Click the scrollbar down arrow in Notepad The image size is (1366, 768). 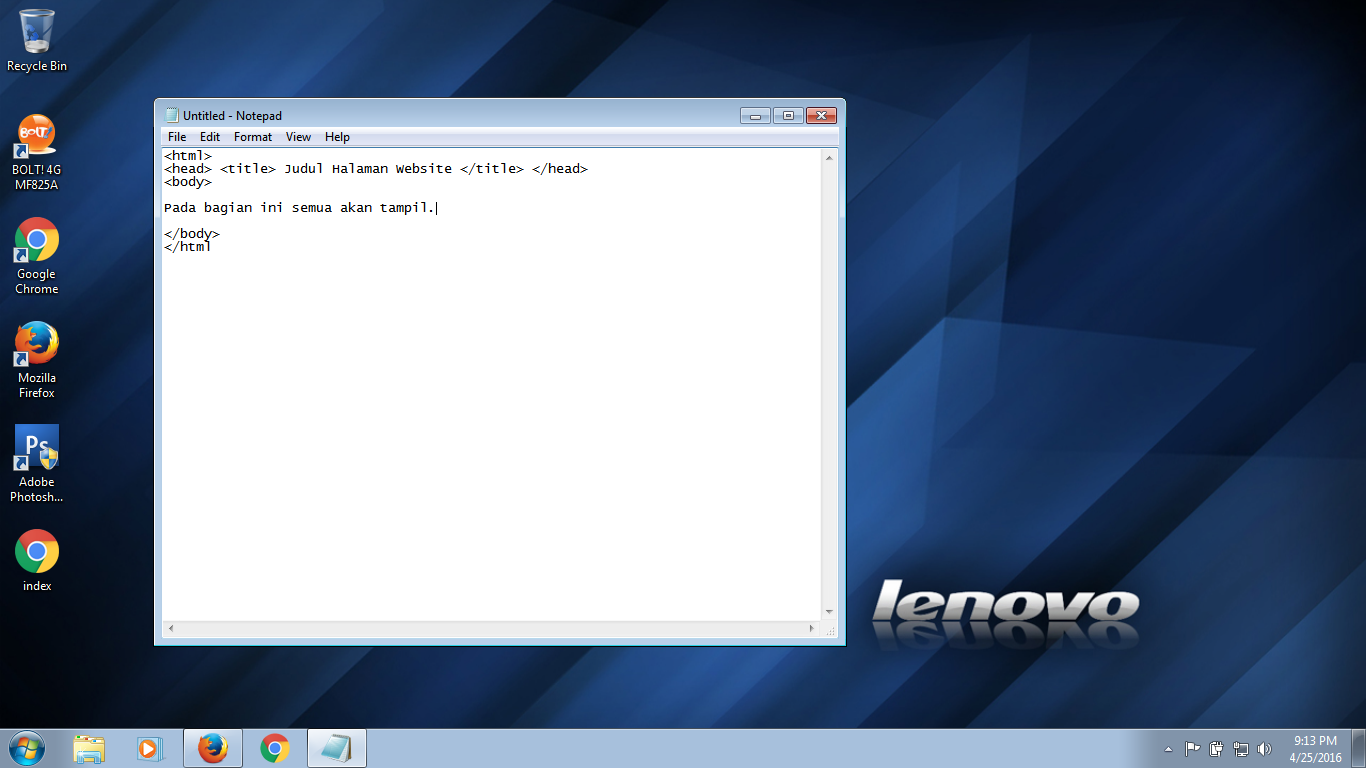828,611
